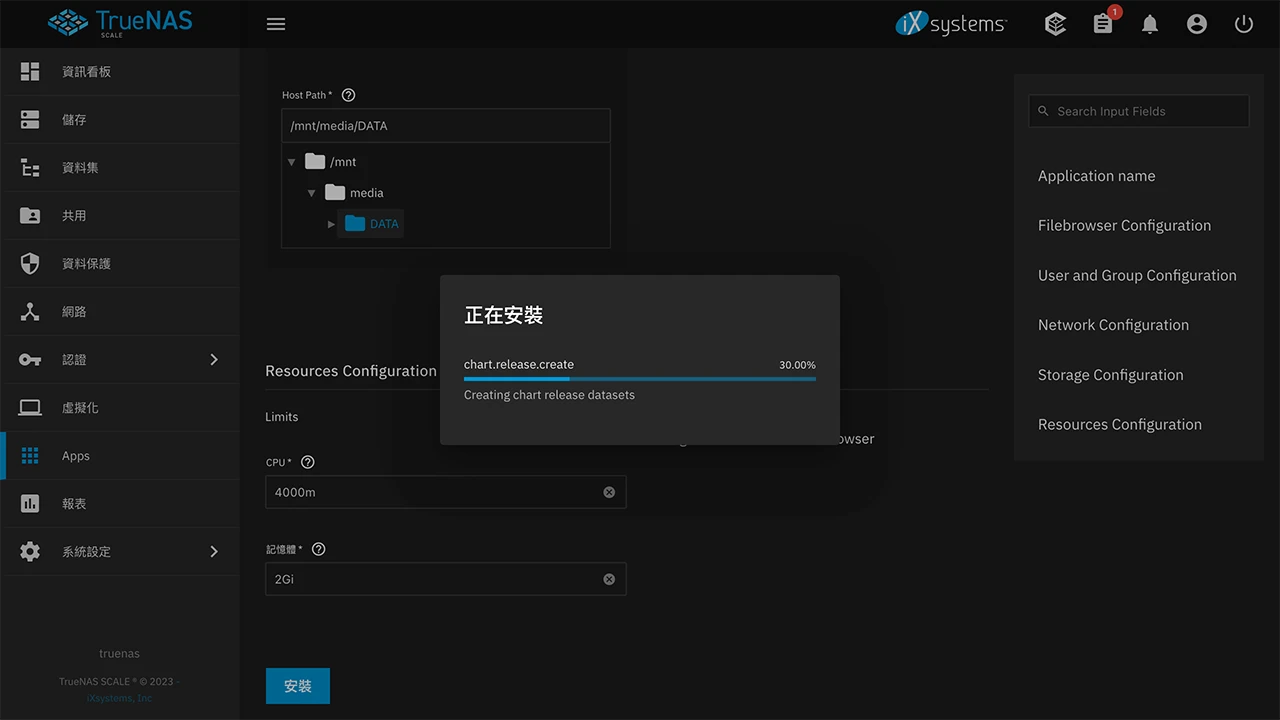This screenshot has width=1280, height=720.
Task: Open the power options icon
Action: click(1243, 24)
